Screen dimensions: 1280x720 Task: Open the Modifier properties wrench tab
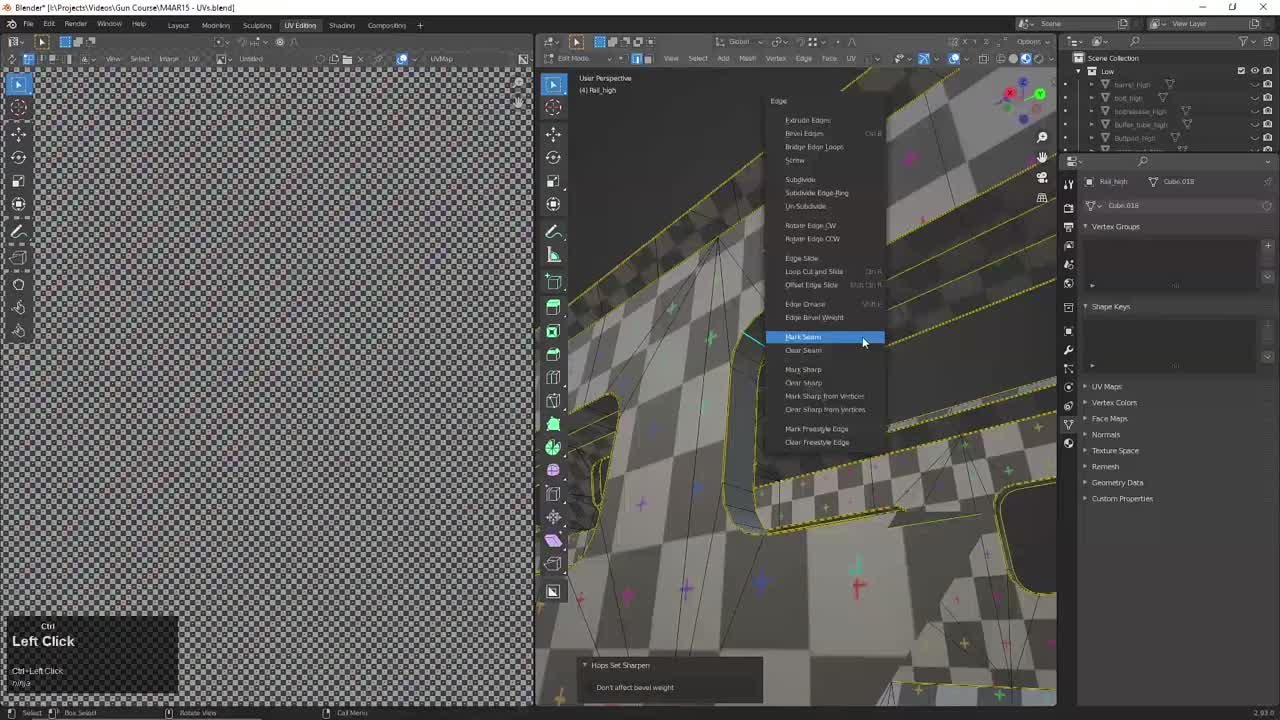pyautogui.click(x=1068, y=349)
